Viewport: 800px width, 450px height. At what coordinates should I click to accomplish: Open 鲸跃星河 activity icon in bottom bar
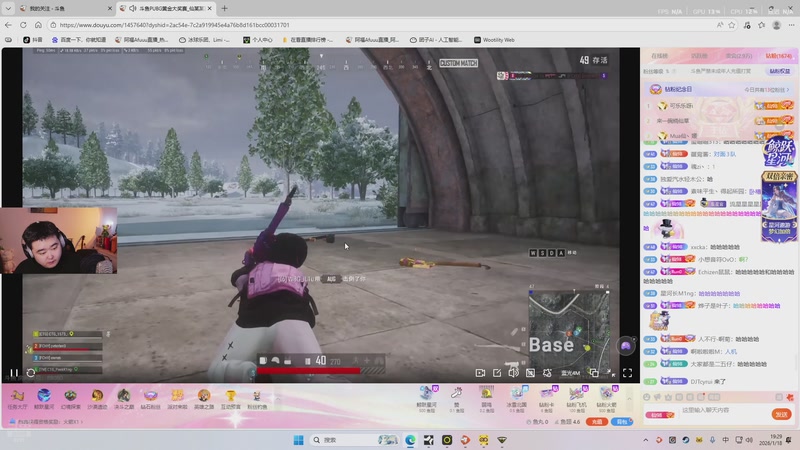[x=44, y=399]
